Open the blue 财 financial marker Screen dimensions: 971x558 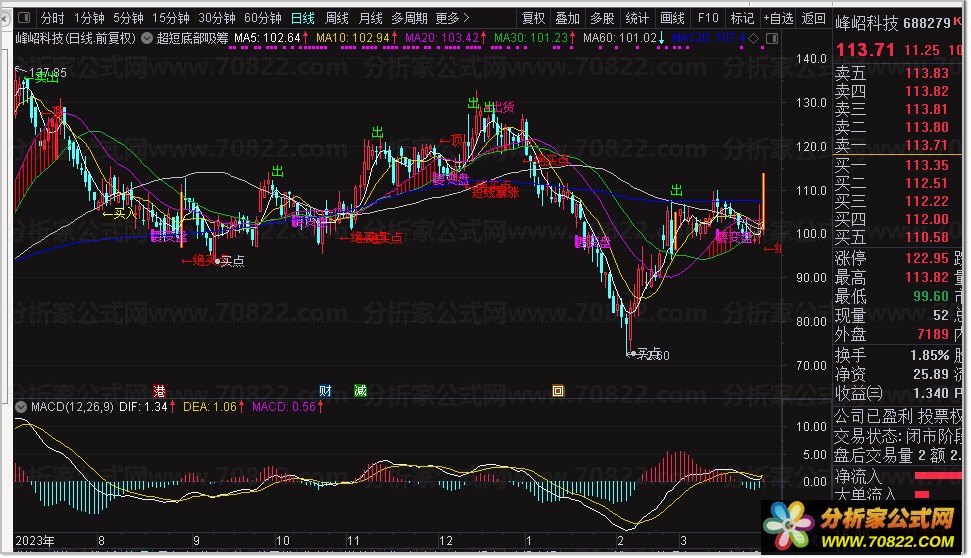[325, 391]
